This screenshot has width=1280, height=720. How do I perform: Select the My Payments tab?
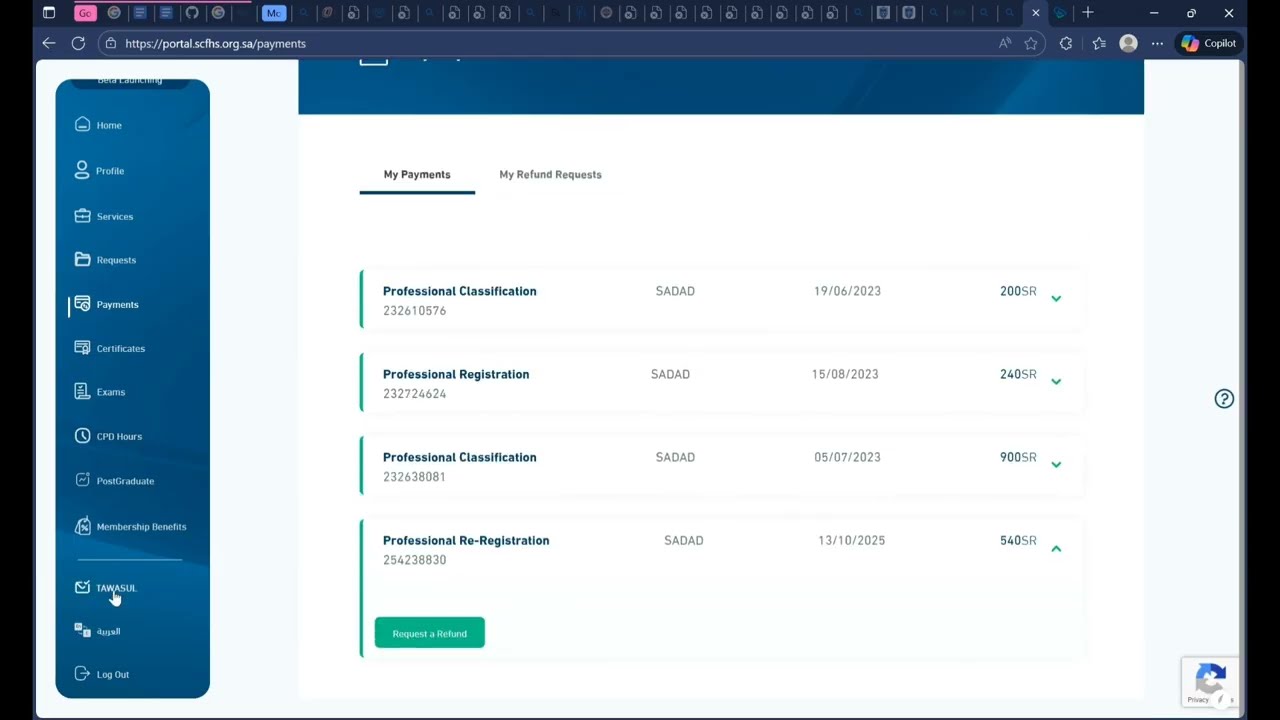point(417,174)
